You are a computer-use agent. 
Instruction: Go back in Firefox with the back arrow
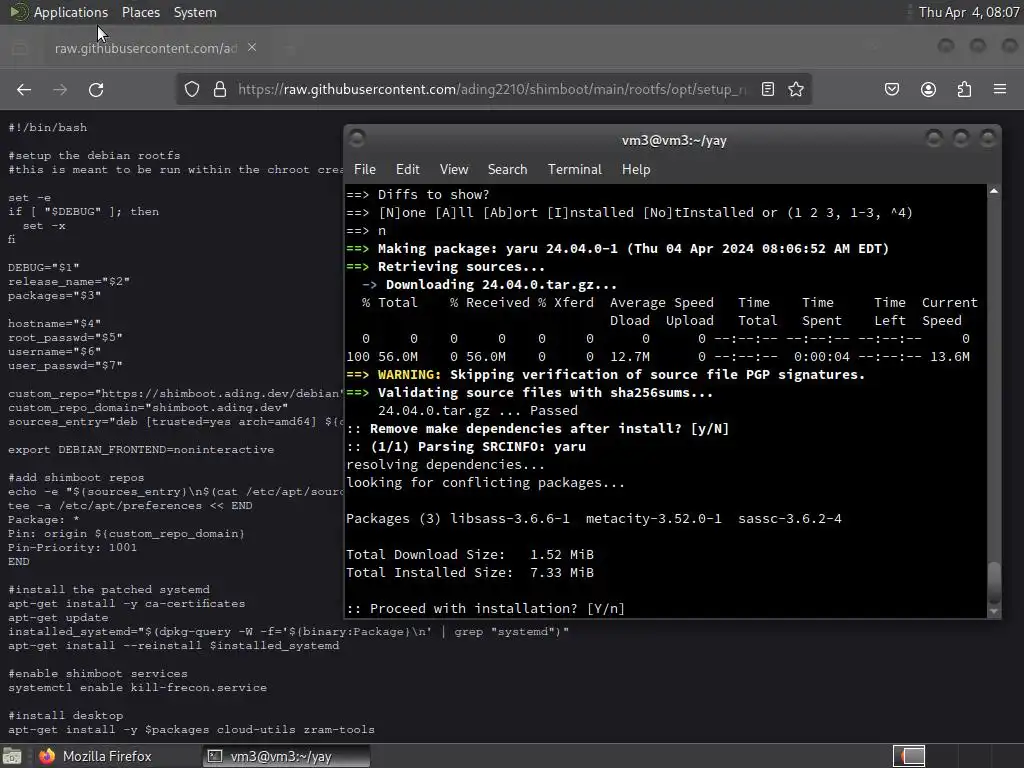click(x=24, y=89)
